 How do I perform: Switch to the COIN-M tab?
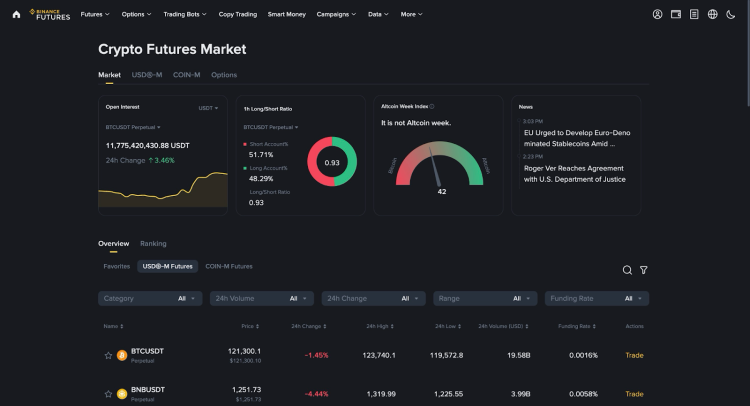186,75
